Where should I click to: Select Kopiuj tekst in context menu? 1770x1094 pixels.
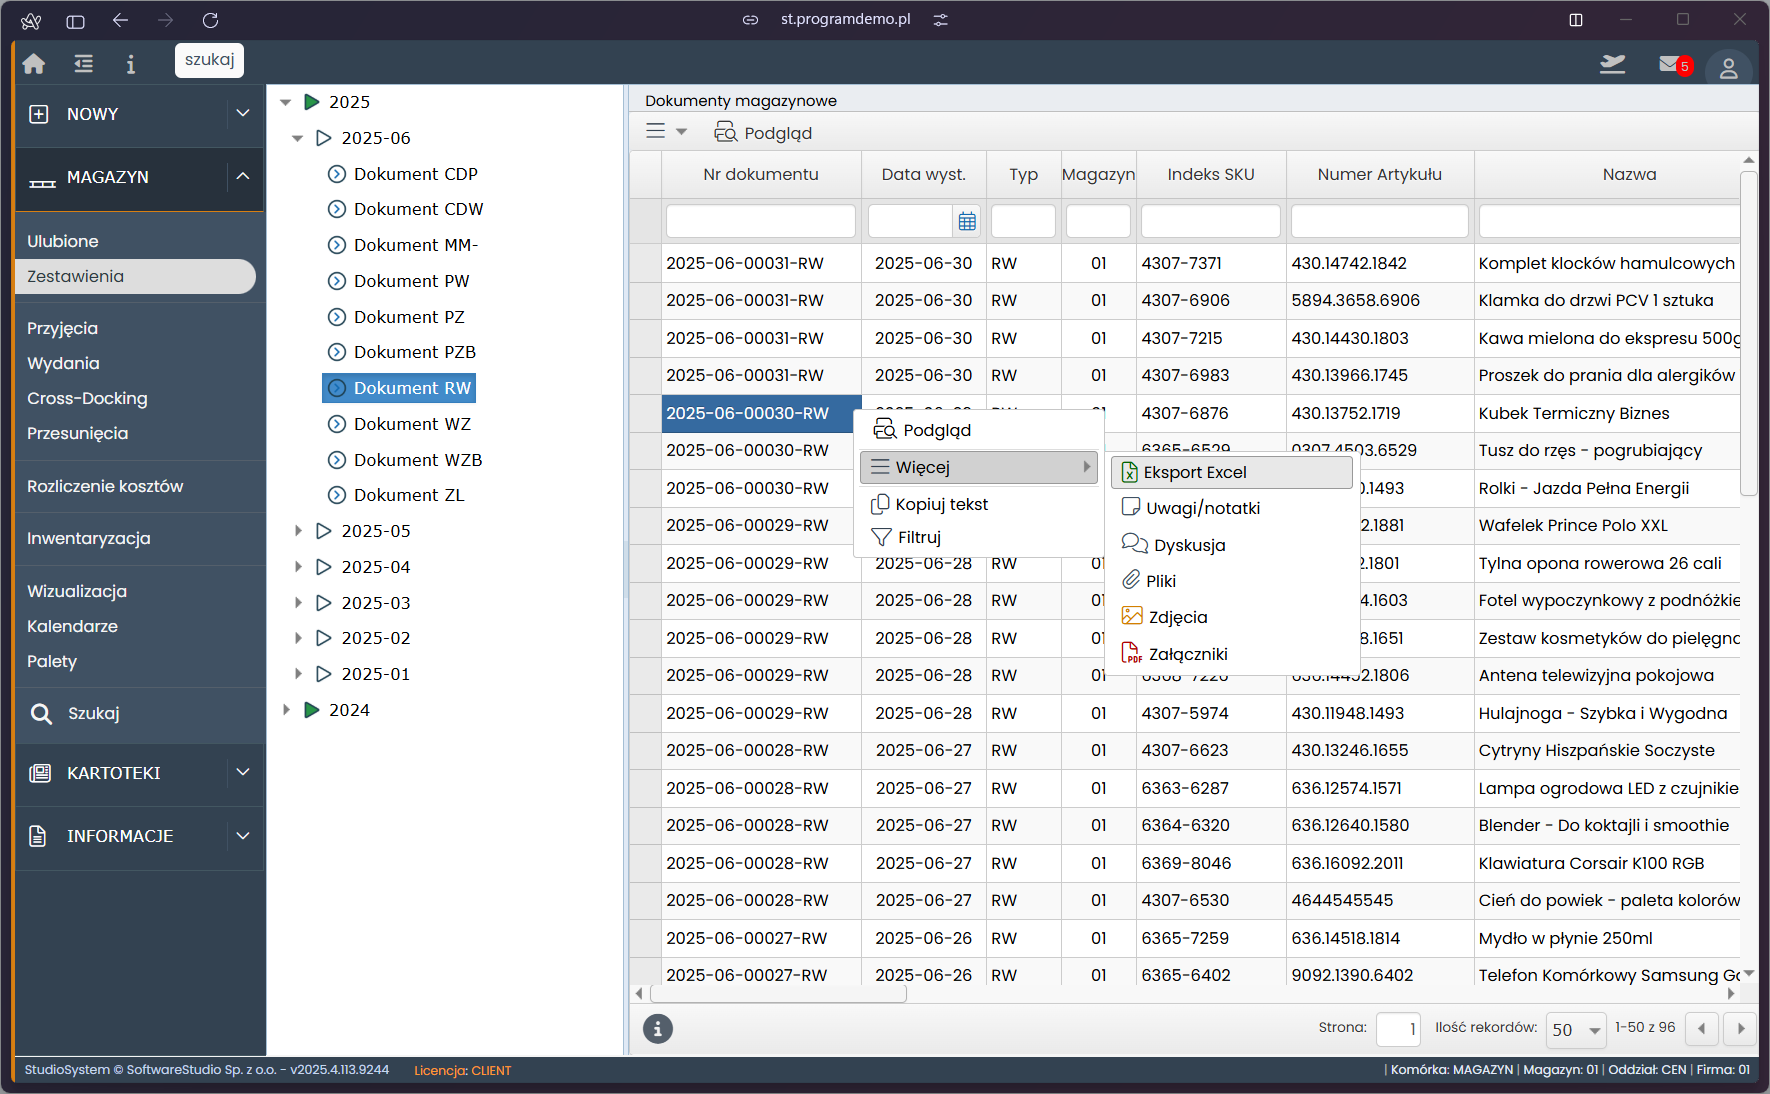(x=941, y=504)
